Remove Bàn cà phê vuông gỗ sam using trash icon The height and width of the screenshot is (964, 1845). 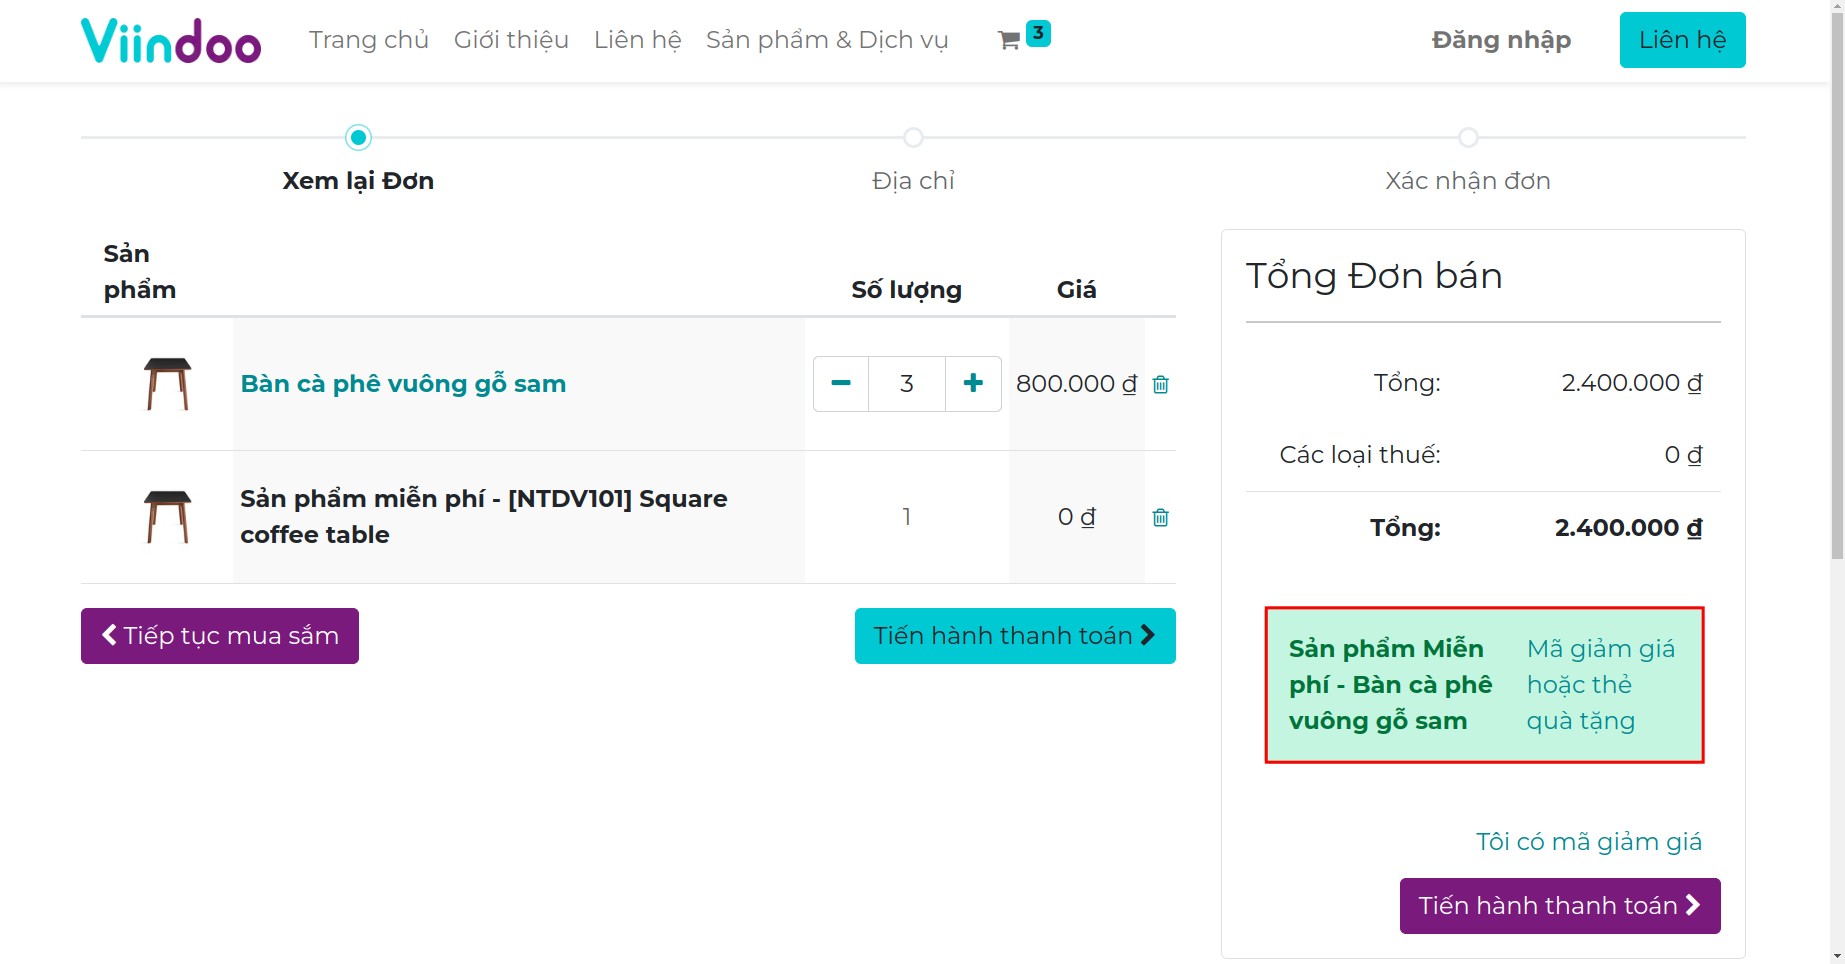pyautogui.click(x=1160, y=384)
